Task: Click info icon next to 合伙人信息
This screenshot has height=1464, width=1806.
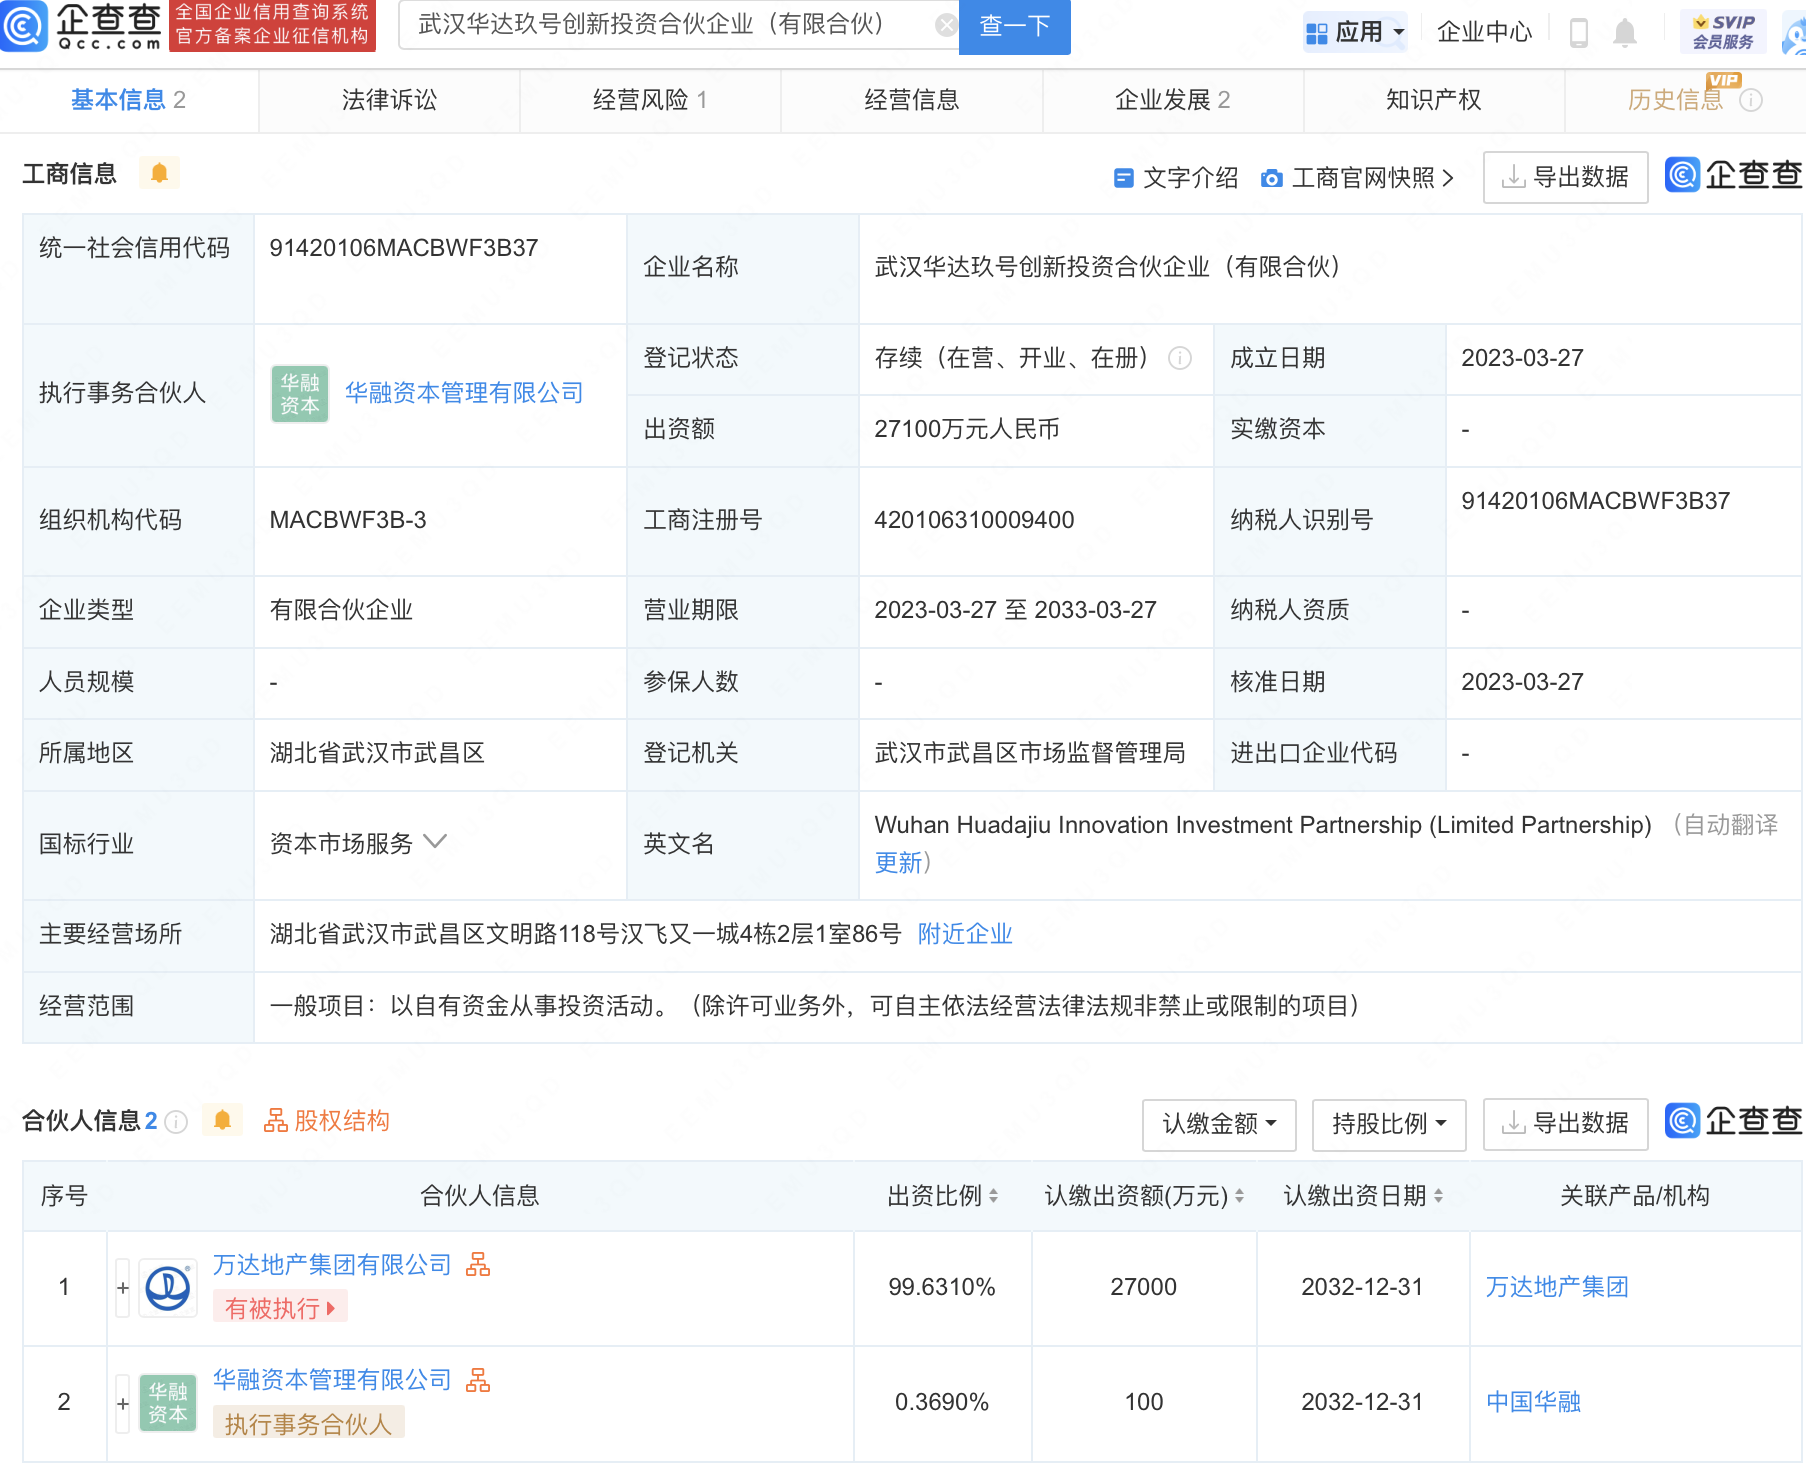Action: click(x=176, y=1122)
